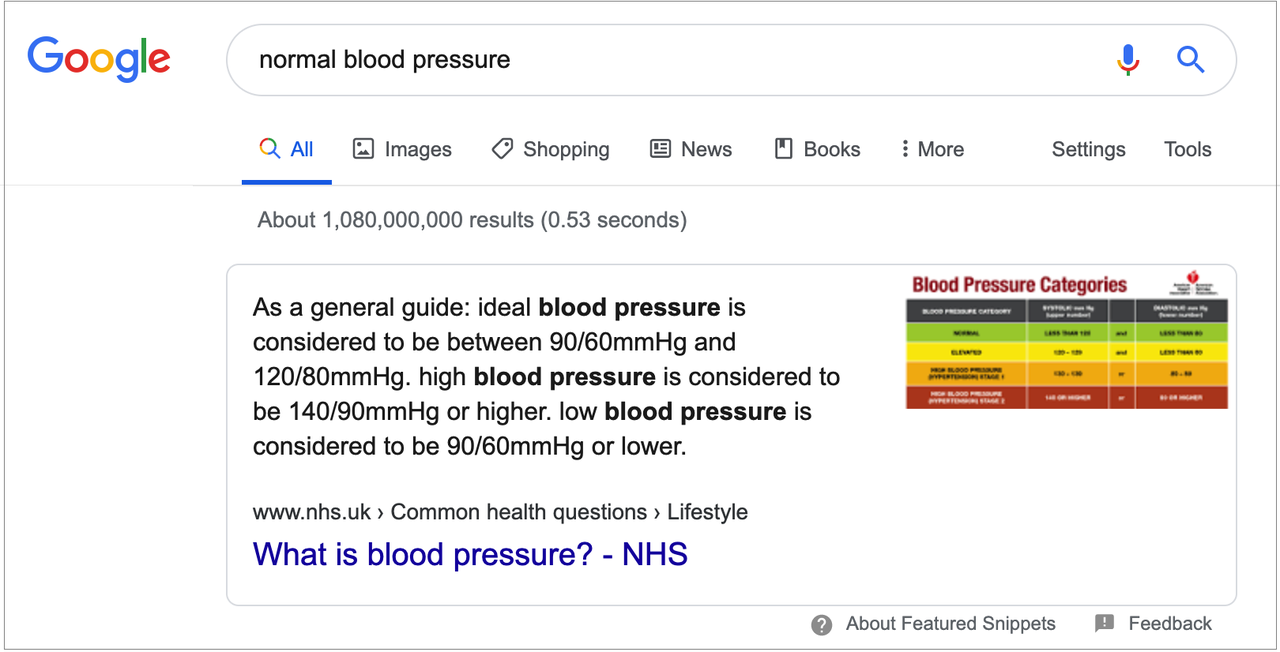1280x652 pixels.
Task: Expand the More options menu
Action: (932, 149)
